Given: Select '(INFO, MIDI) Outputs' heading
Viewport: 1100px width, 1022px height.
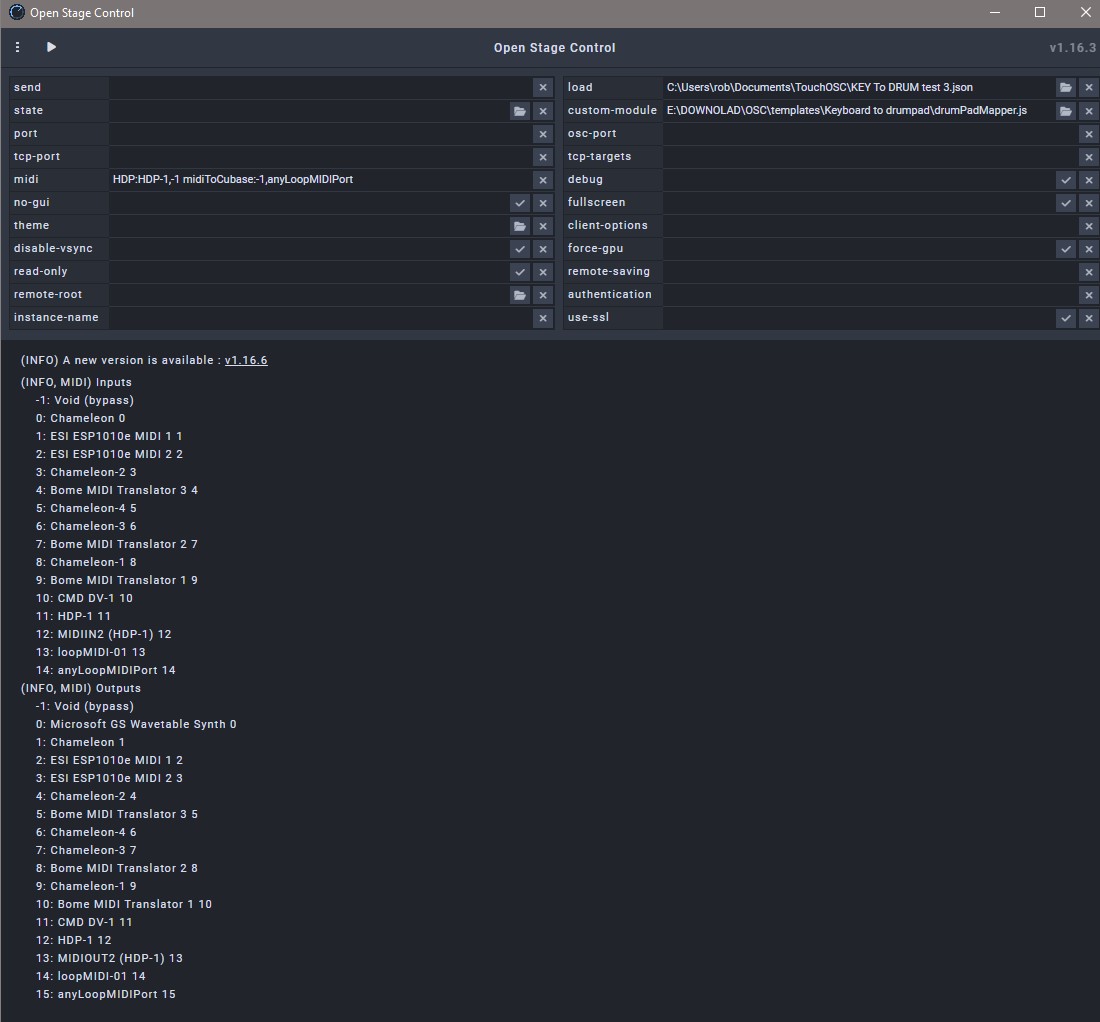Looking at the screenshot, I should pos(81,688).
